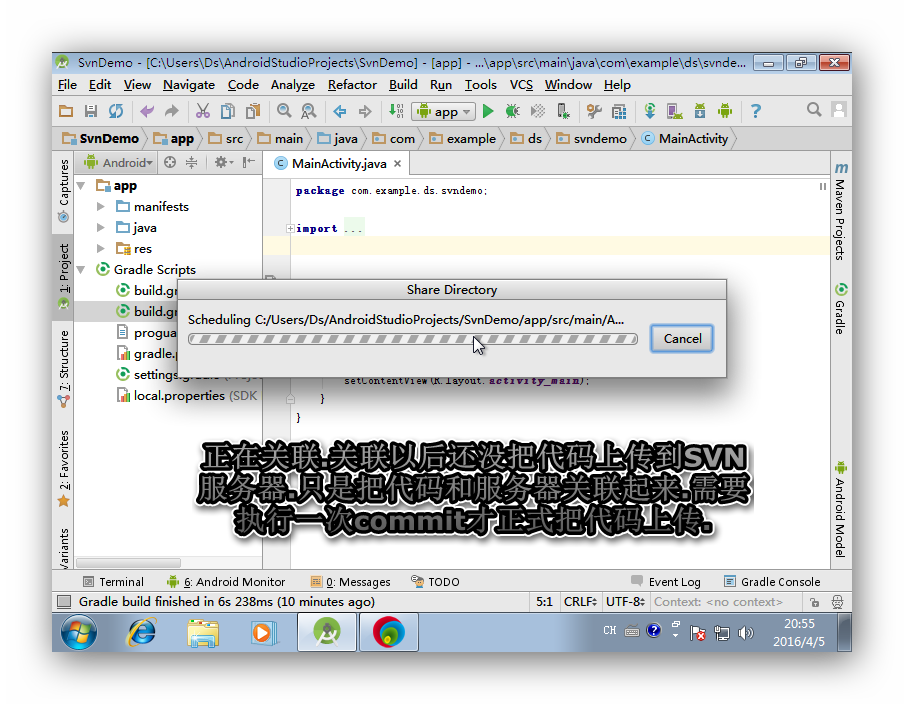Click the green Run app button
The image size is (904, 704).
pyautogui.click(x=488, y=111)
